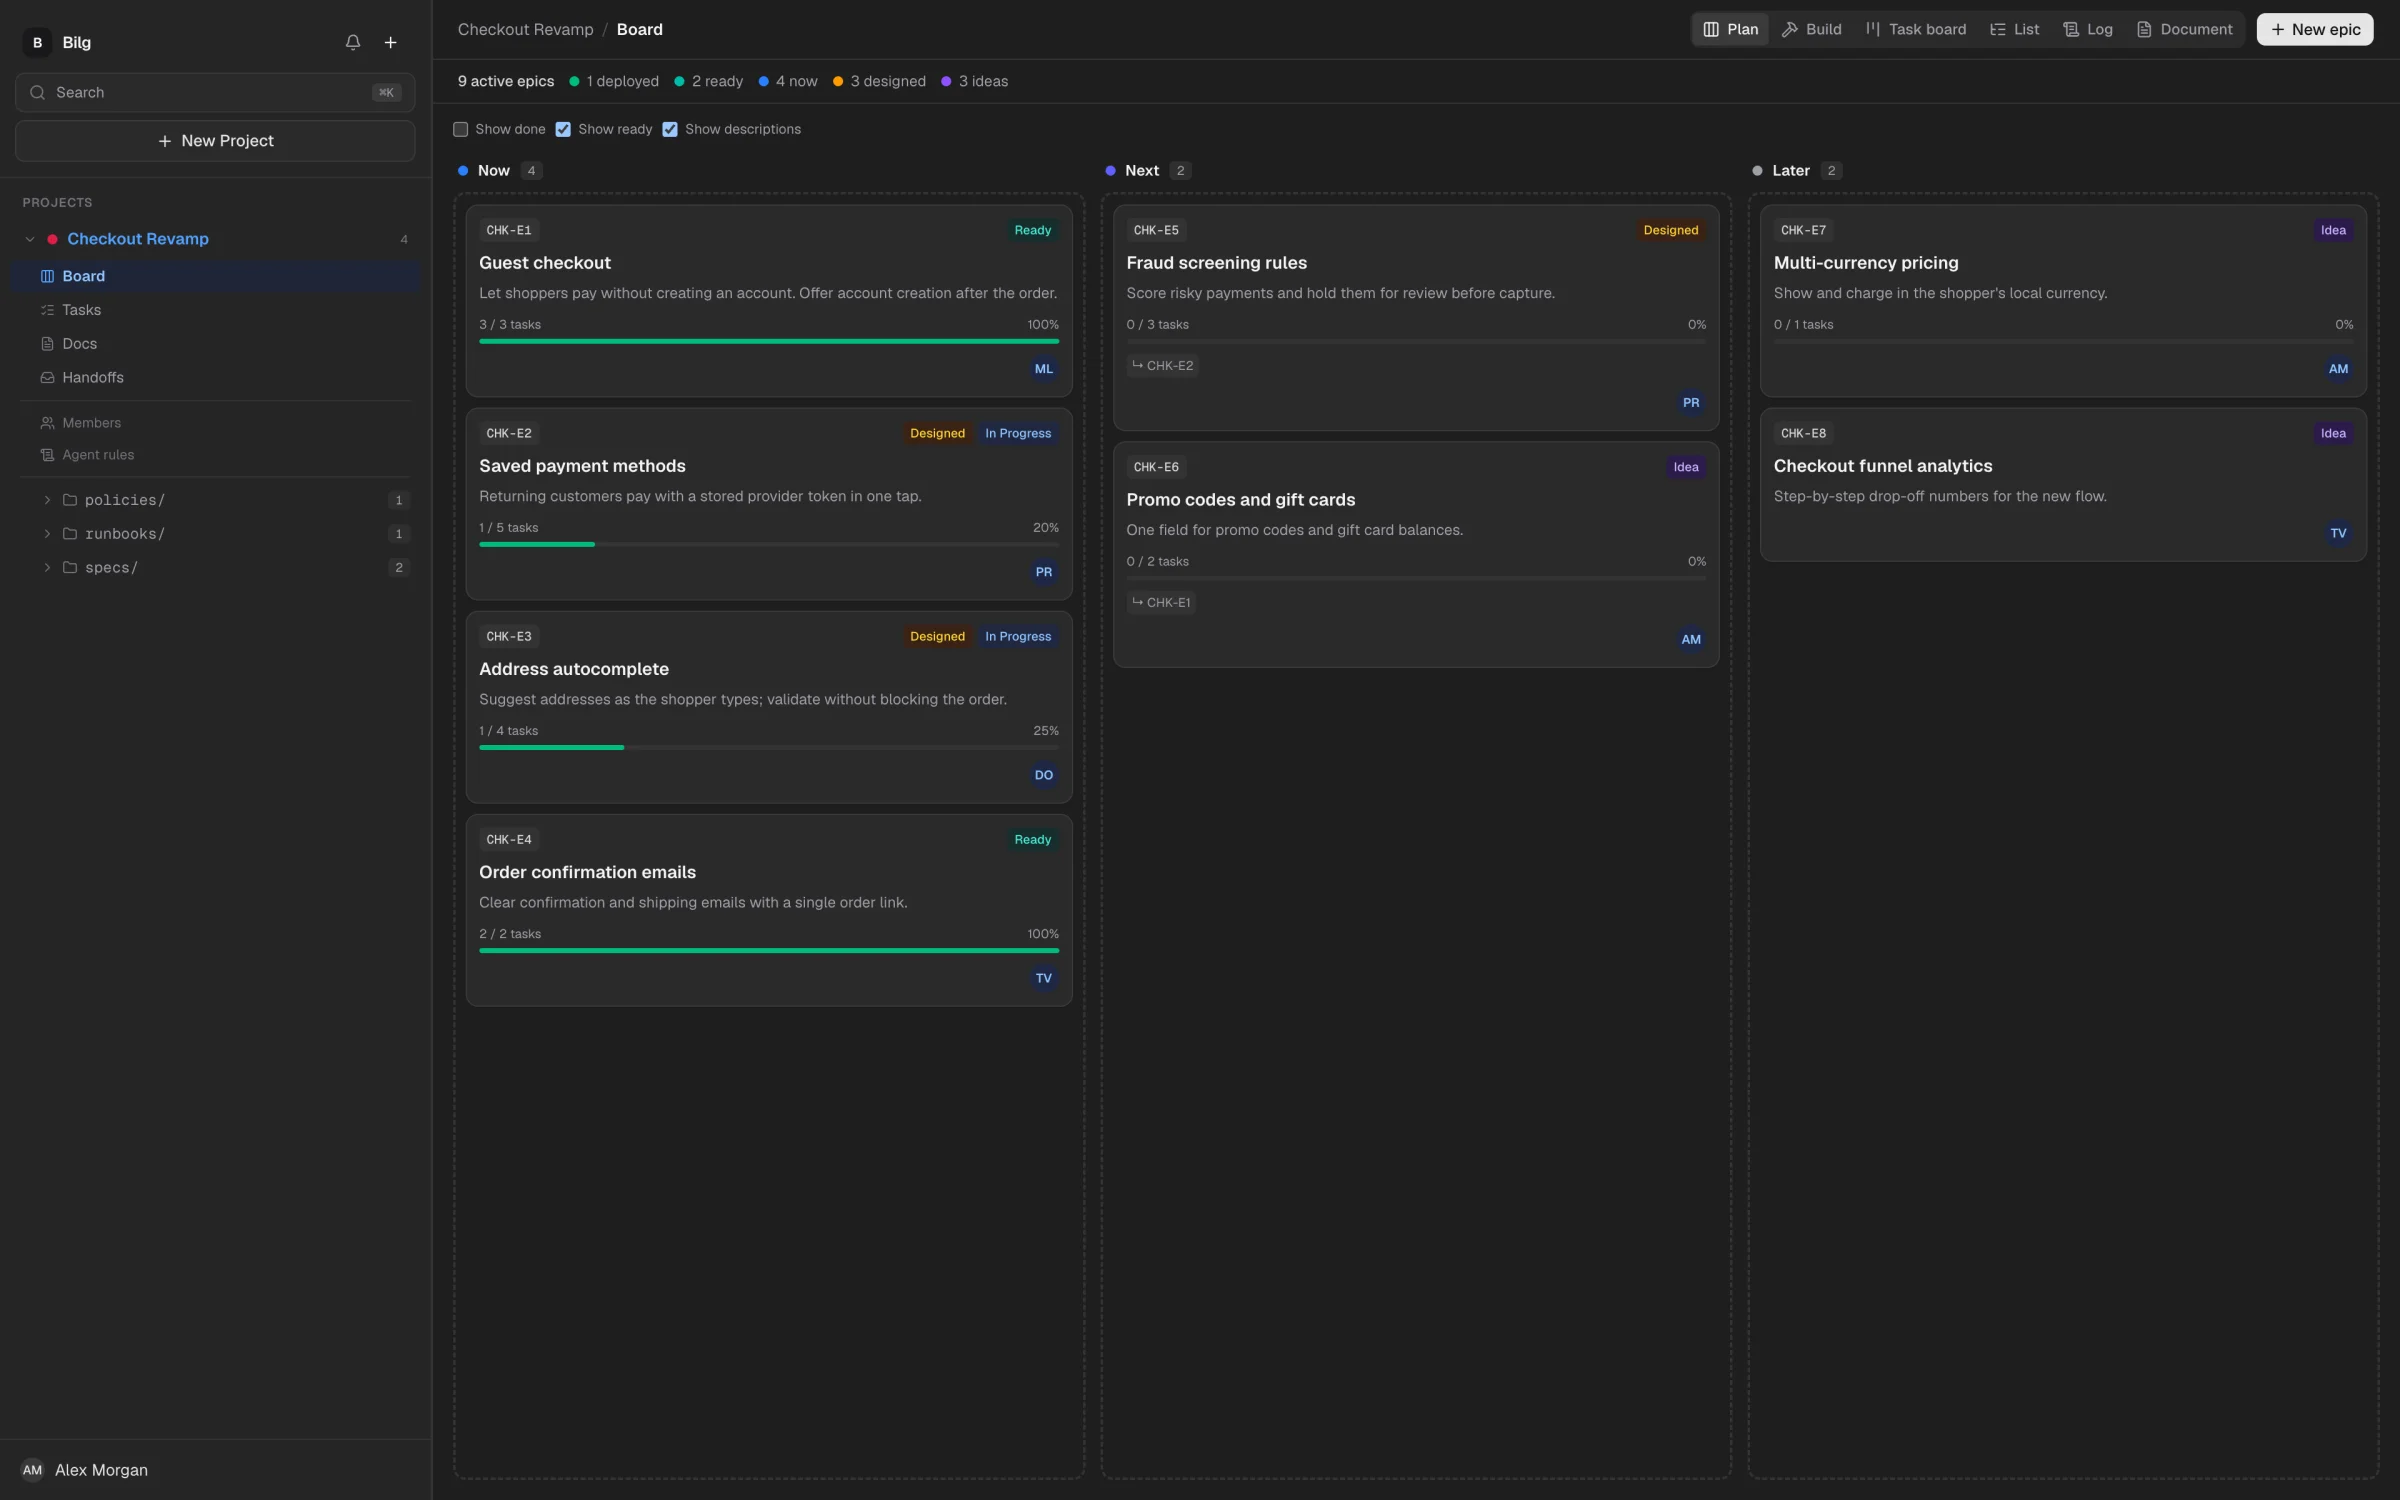Open the CHK-E1 dependency link on Promo codes

click(x=1161, y=603)
